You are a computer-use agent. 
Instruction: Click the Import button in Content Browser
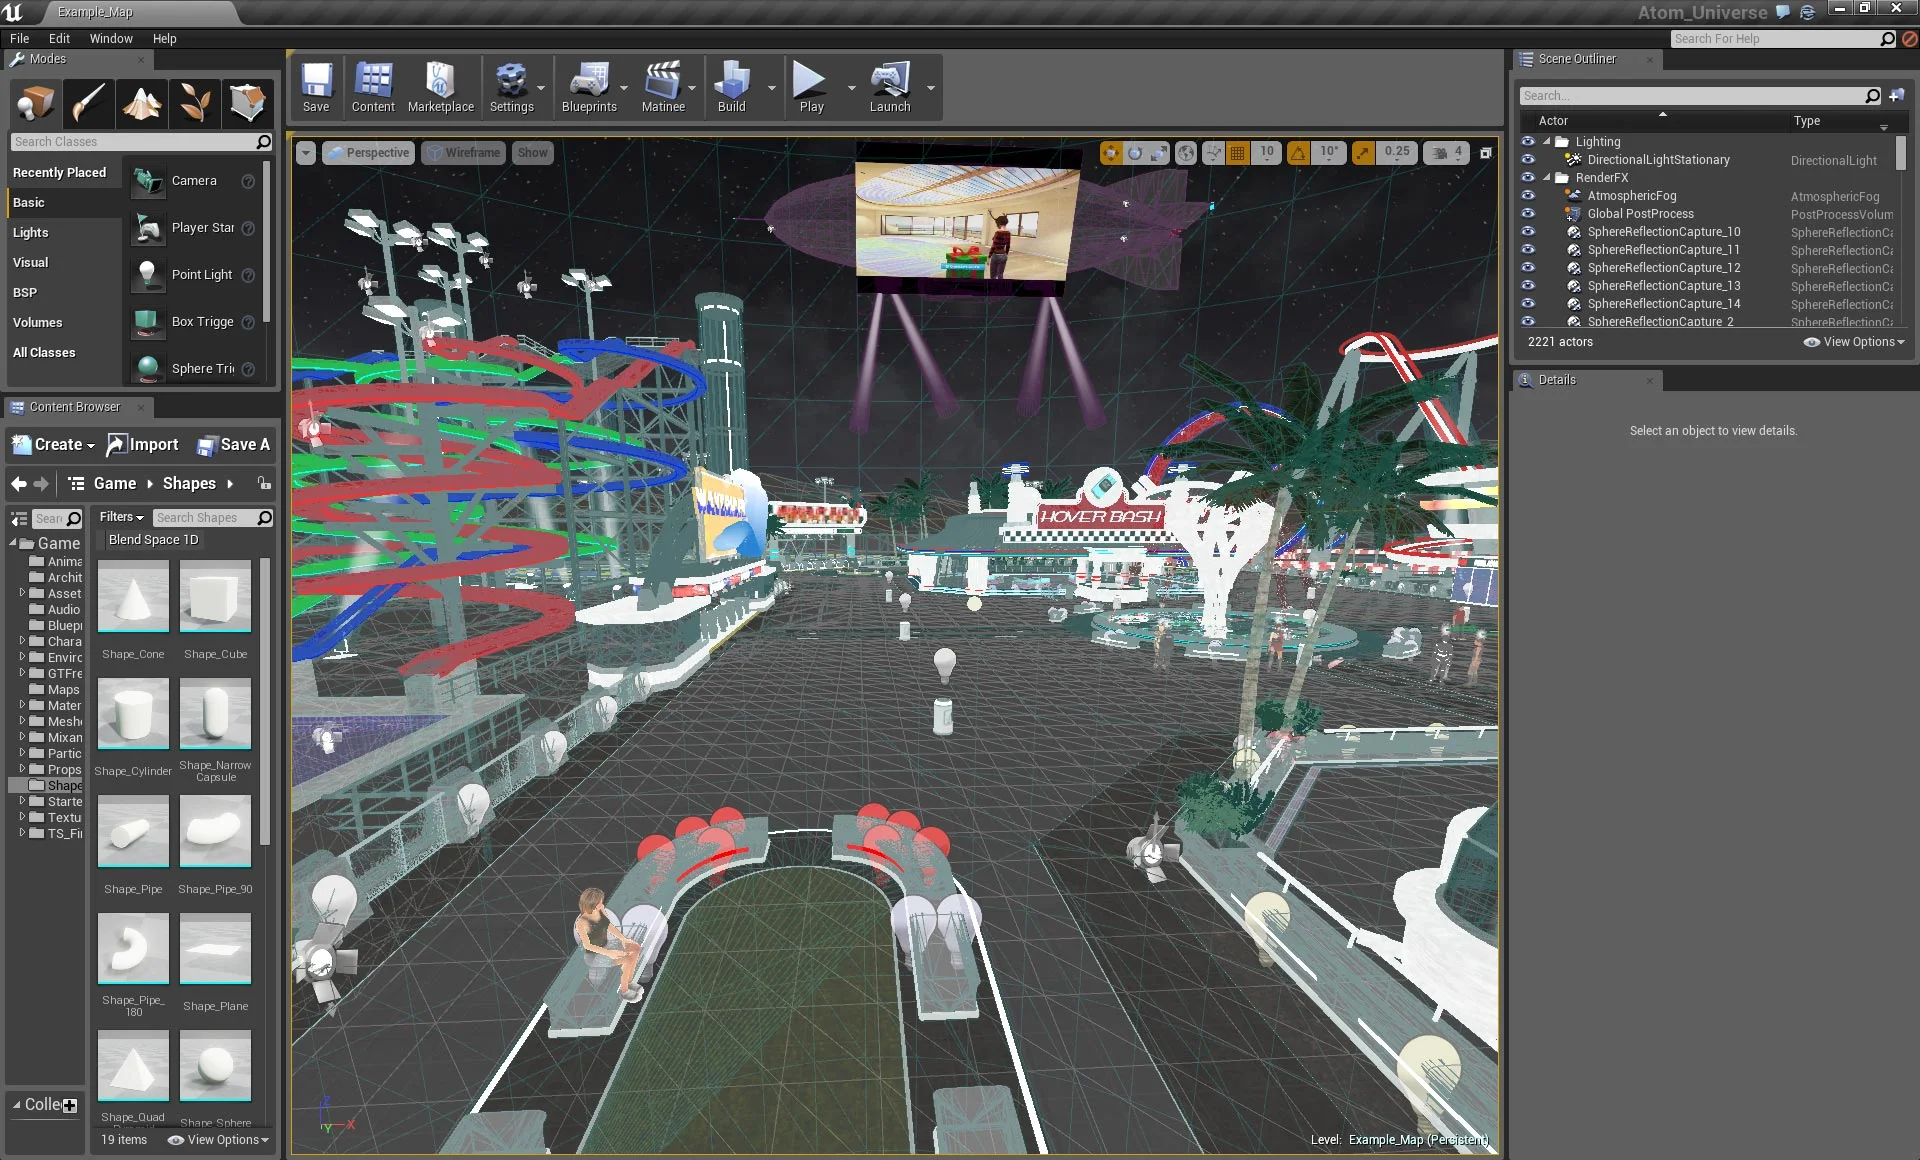(x=143, y=445)
